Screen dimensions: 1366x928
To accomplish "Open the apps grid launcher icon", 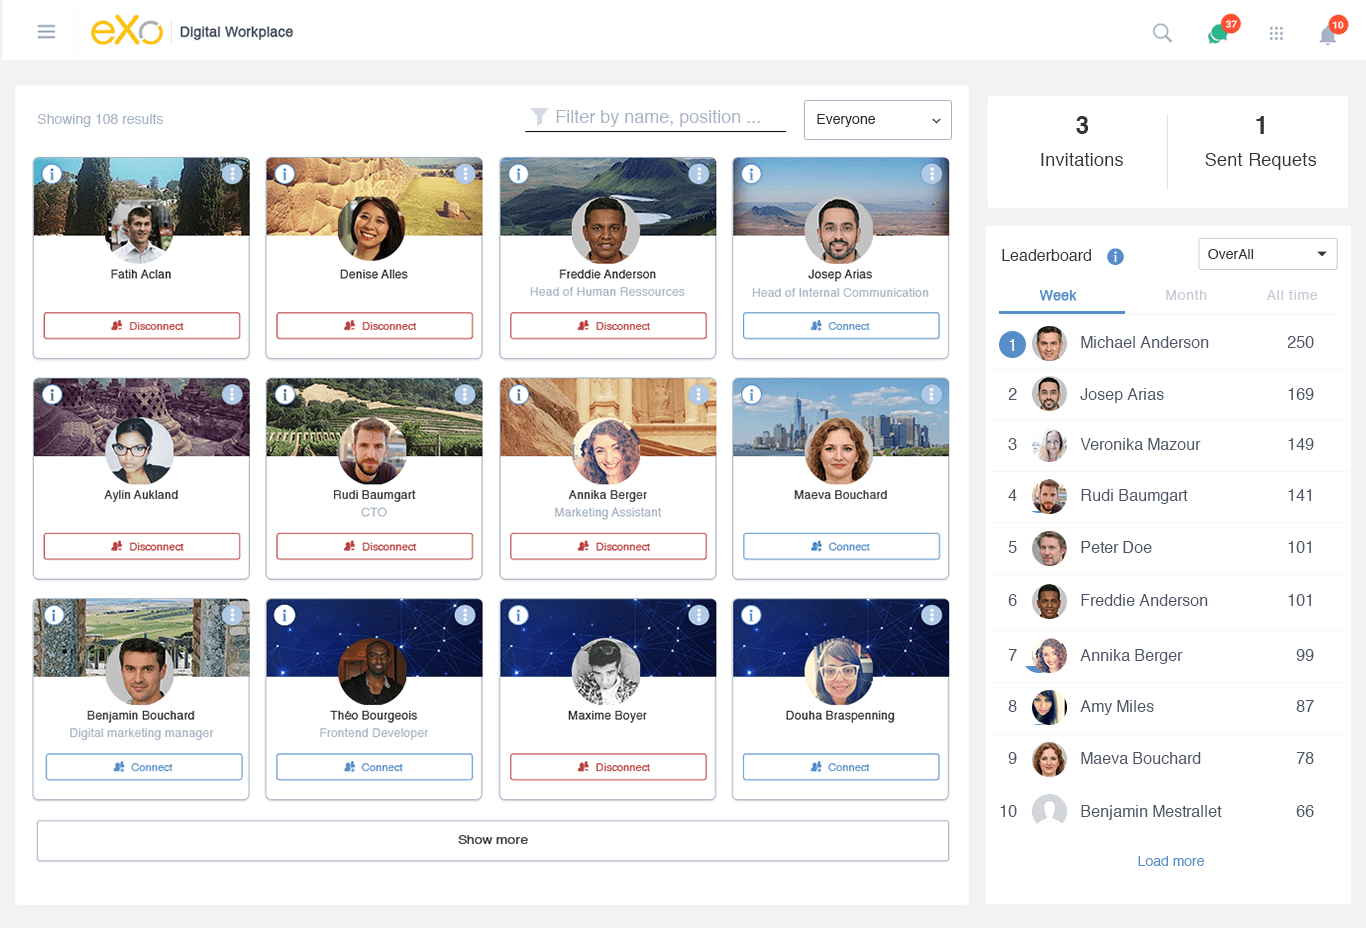I will (x=1276, y=33).
